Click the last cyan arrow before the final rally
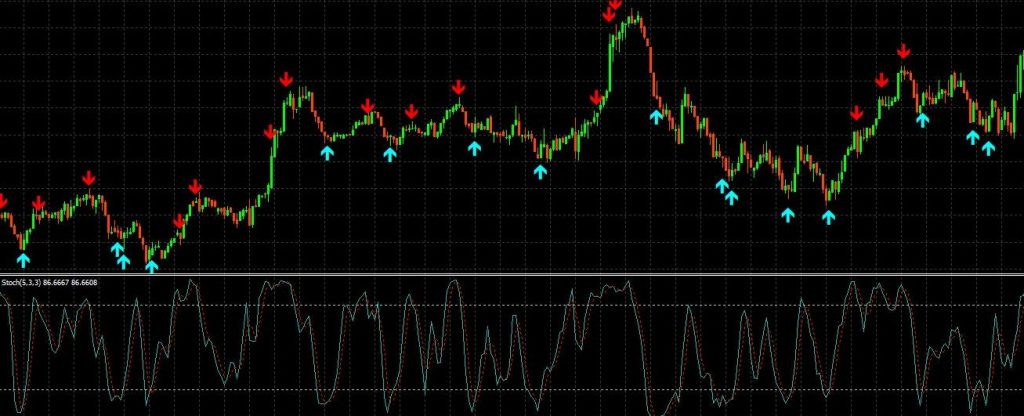 (827, 216)
